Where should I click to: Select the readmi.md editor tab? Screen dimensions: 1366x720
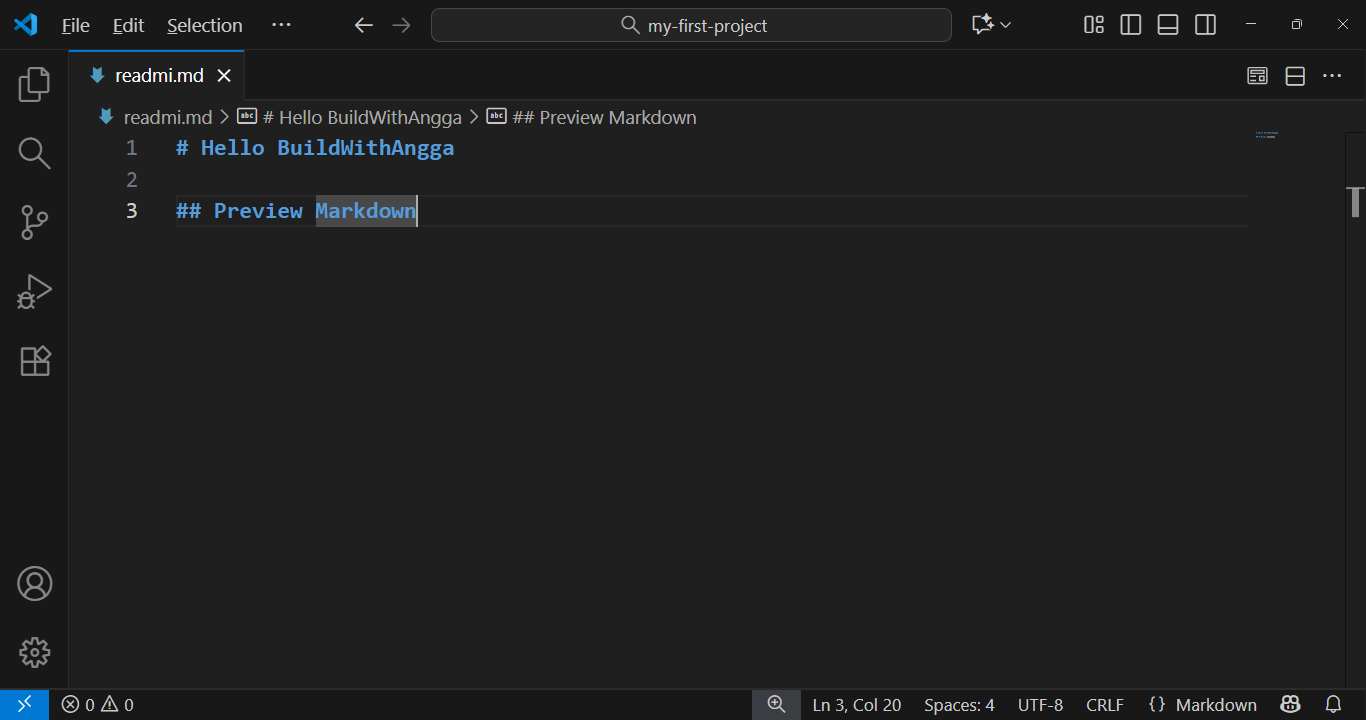coord(158,76)
